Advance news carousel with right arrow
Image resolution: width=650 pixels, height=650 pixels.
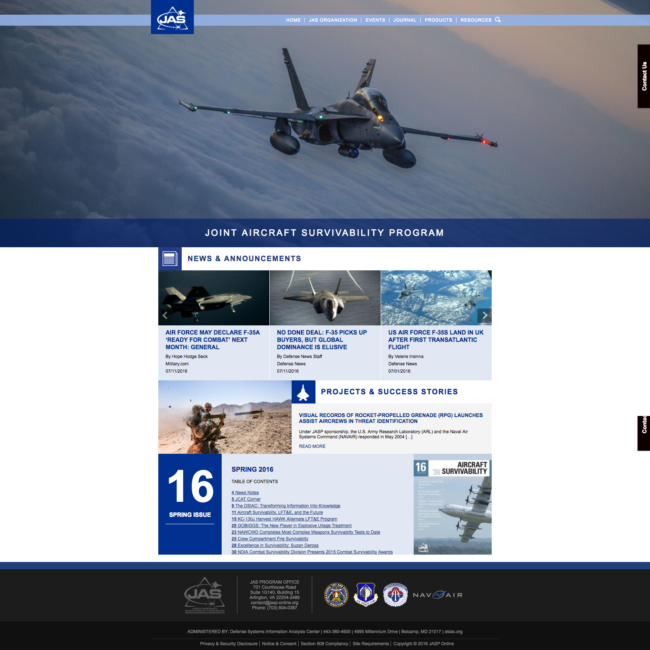point(485,315)
